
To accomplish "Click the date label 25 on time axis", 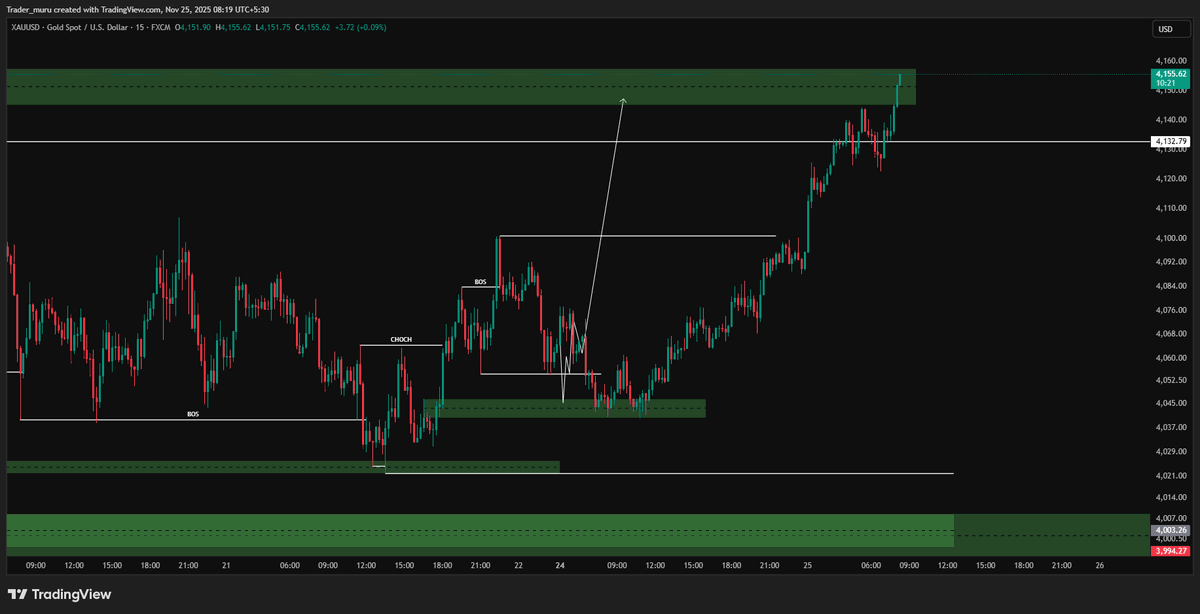I will 806,566.
